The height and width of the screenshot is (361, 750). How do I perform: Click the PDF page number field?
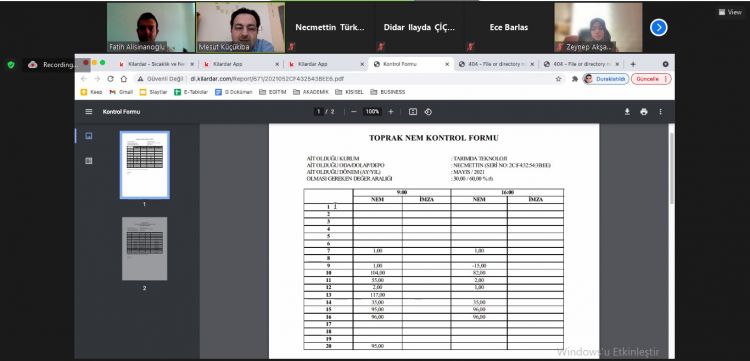[x=319, y=112]
